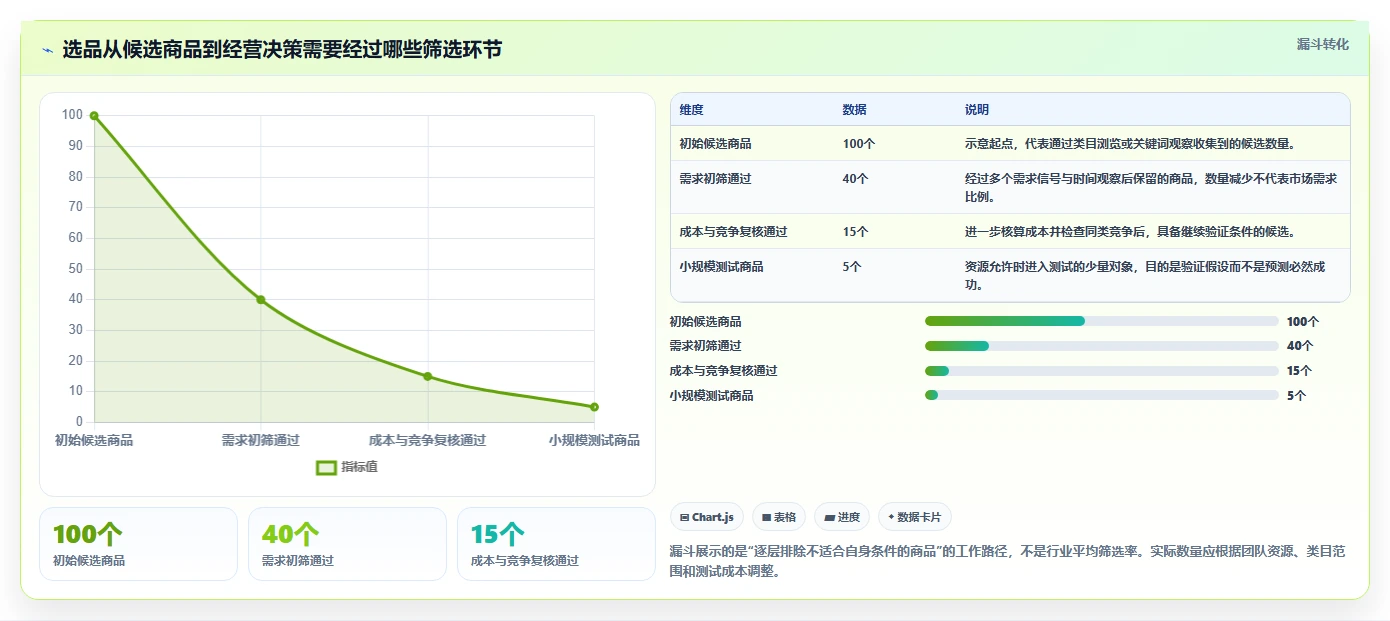Image resolution: width=1390 pixels, height=621 pixels.
Task: Click the lightning icon beside the title
Action: 47,50
